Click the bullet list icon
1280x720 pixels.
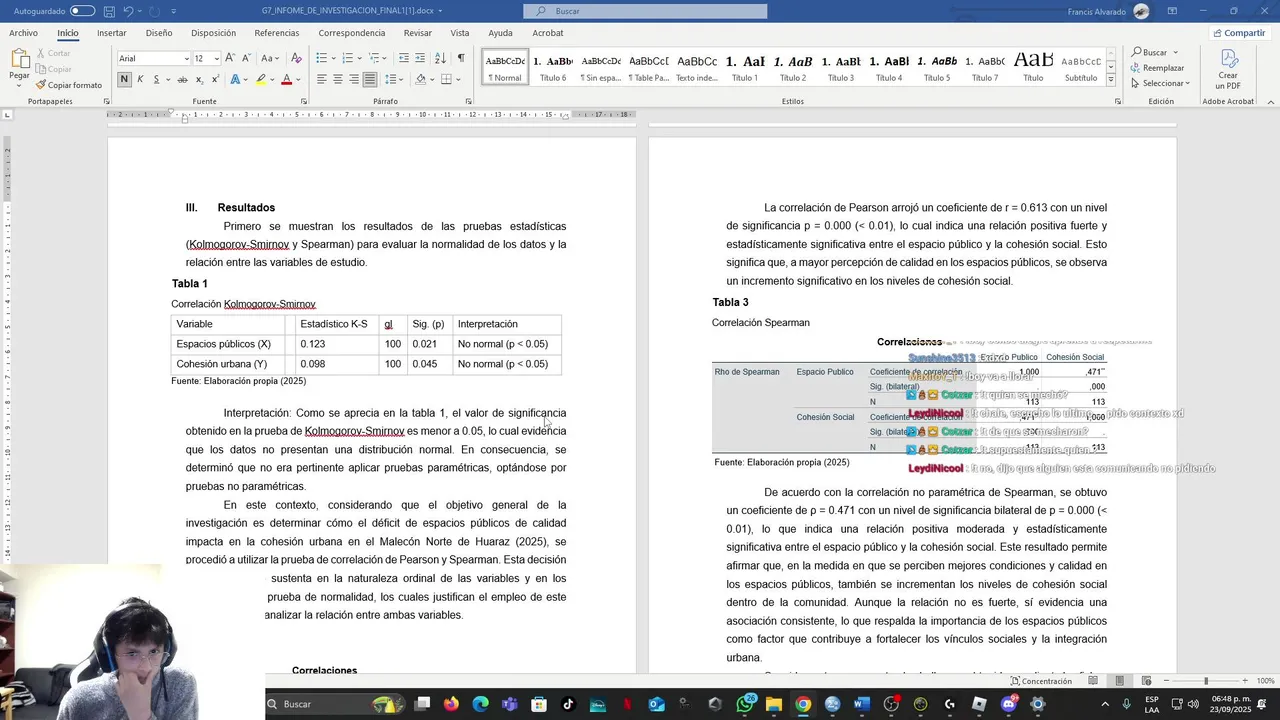coord(322,58)
